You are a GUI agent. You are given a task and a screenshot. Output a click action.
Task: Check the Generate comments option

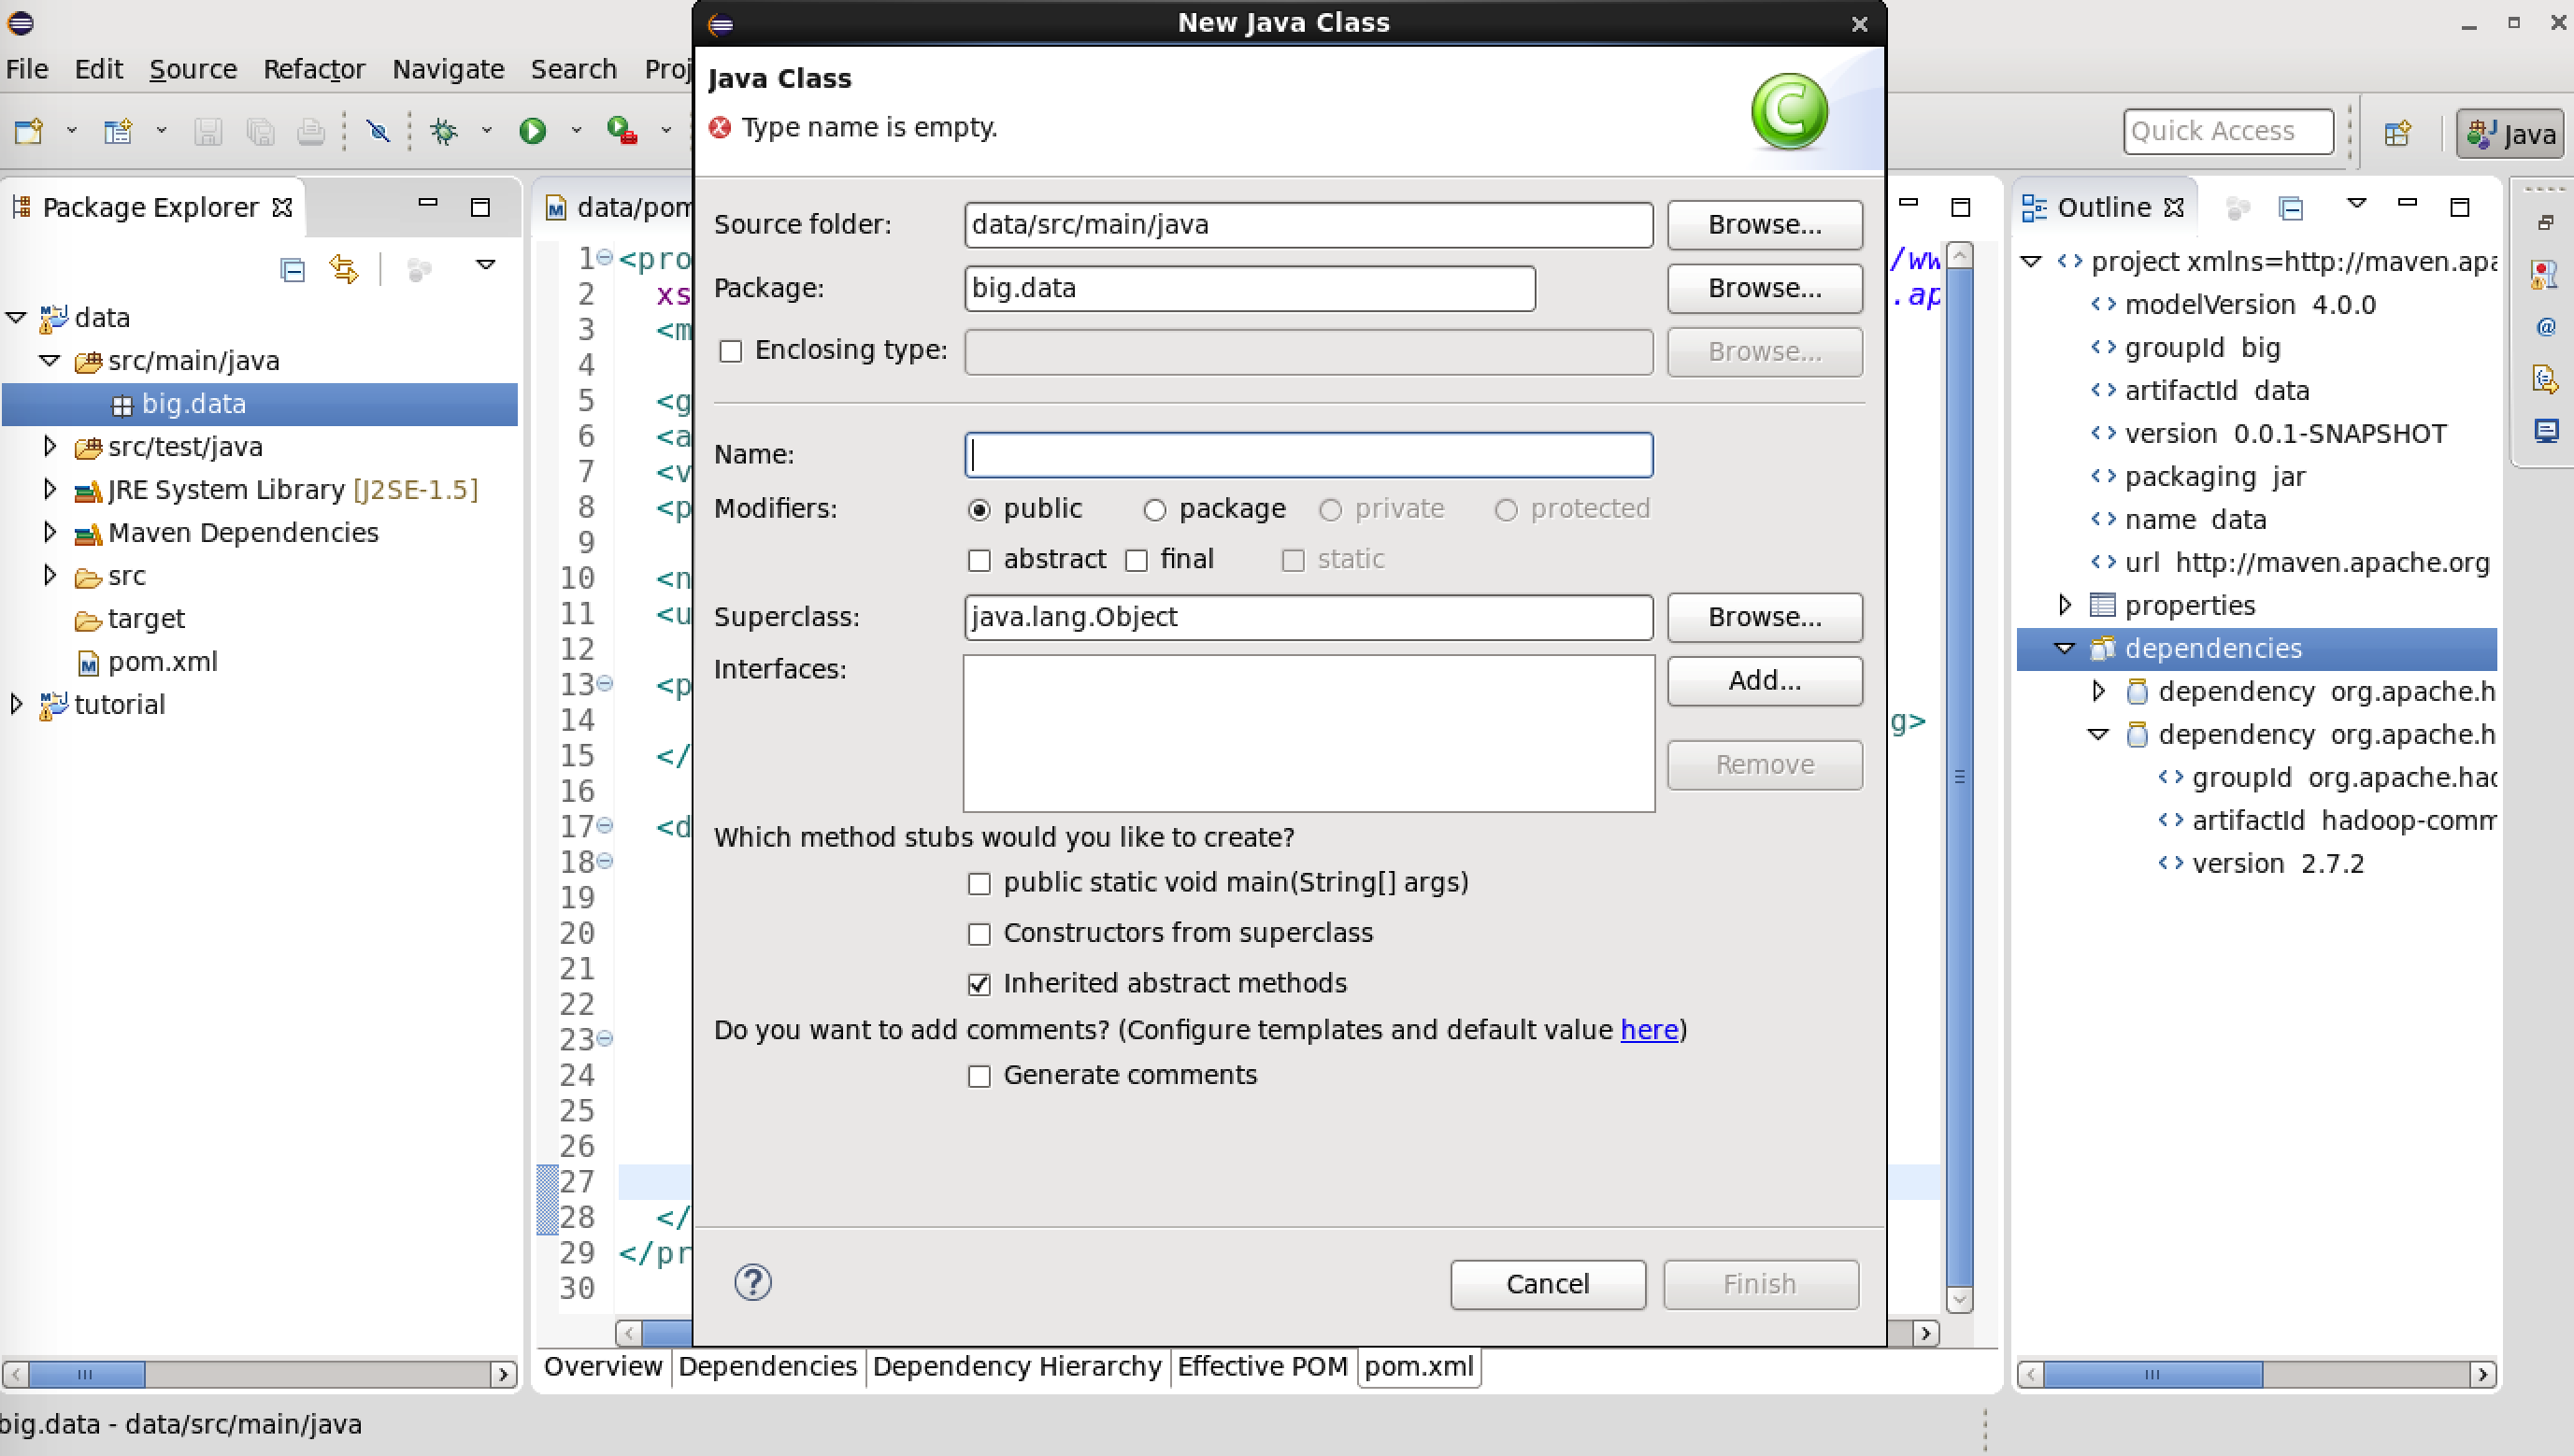pyautogui.click(x=979, y=1076)
